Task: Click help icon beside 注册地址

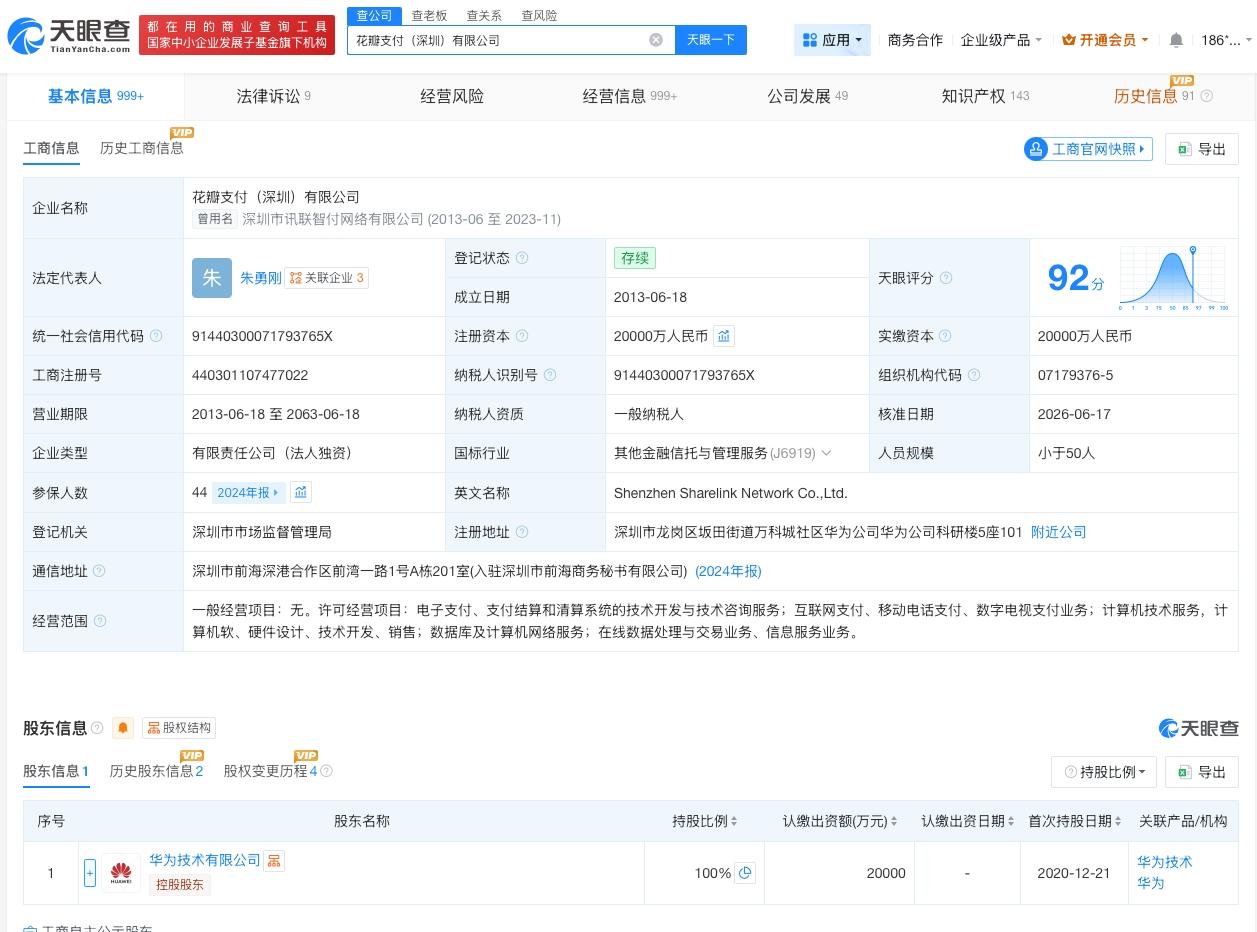Action: point(521,532)
